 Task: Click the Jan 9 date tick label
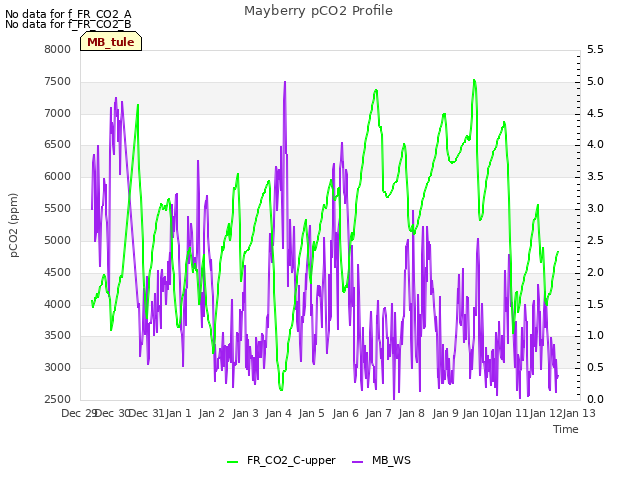[445, 414]
